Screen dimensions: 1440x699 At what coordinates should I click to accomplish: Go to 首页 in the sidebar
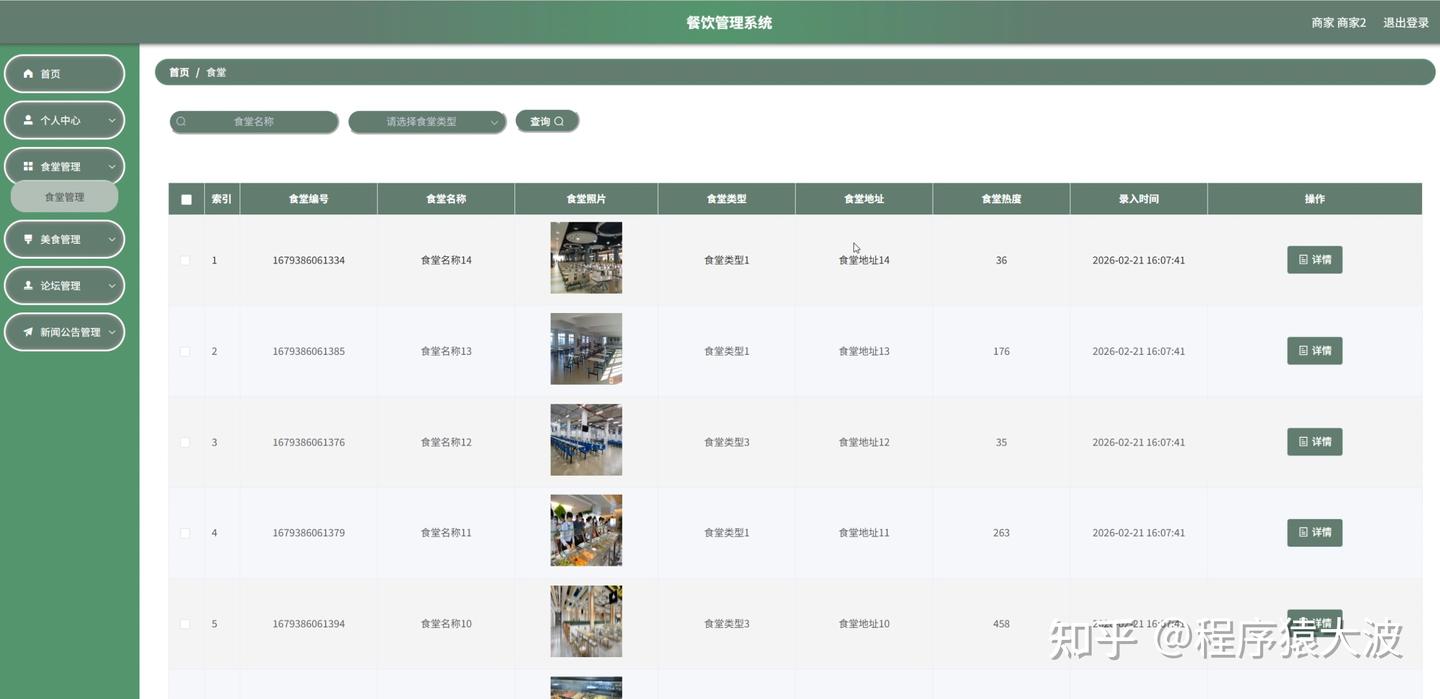coord(64,74)
